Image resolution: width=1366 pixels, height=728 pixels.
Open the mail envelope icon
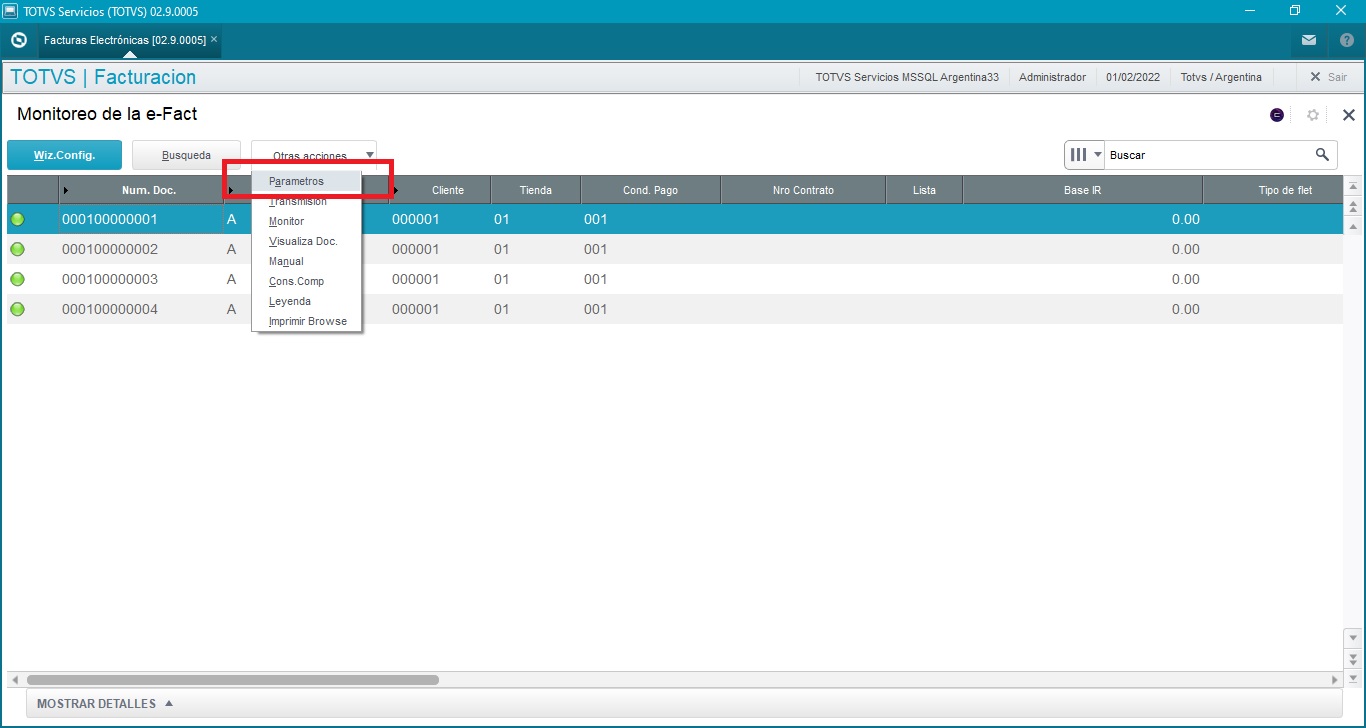(x=1309, y=40)
